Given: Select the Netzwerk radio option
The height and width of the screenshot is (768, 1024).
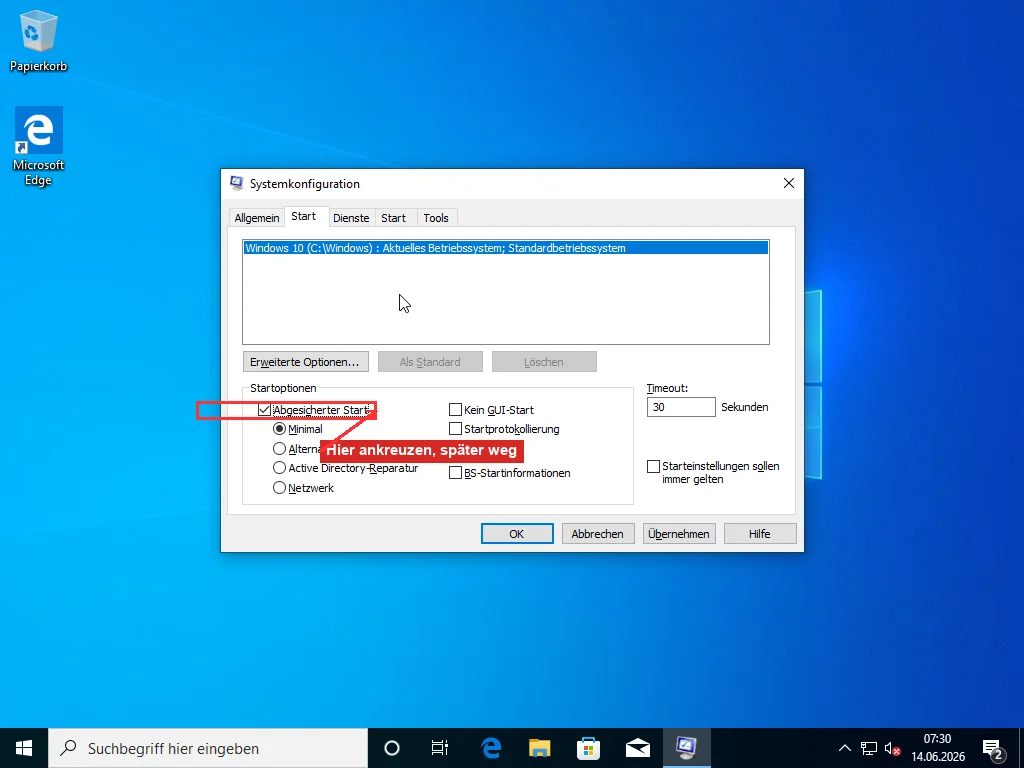Looking at the screenshot, I should [x=280, y=488].
